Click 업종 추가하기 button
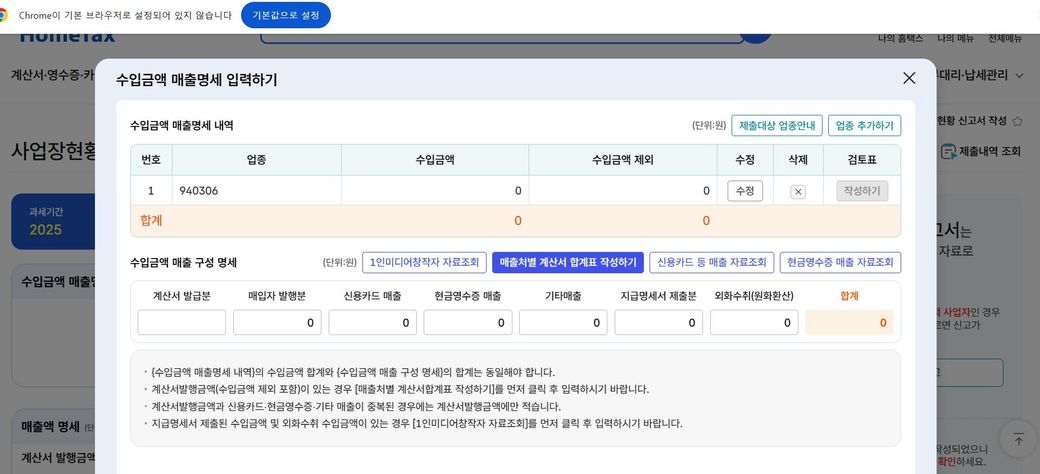Image resolution: width=1040 pixels, height=474 pixels. pyautogui.click(x=864, y=125)
